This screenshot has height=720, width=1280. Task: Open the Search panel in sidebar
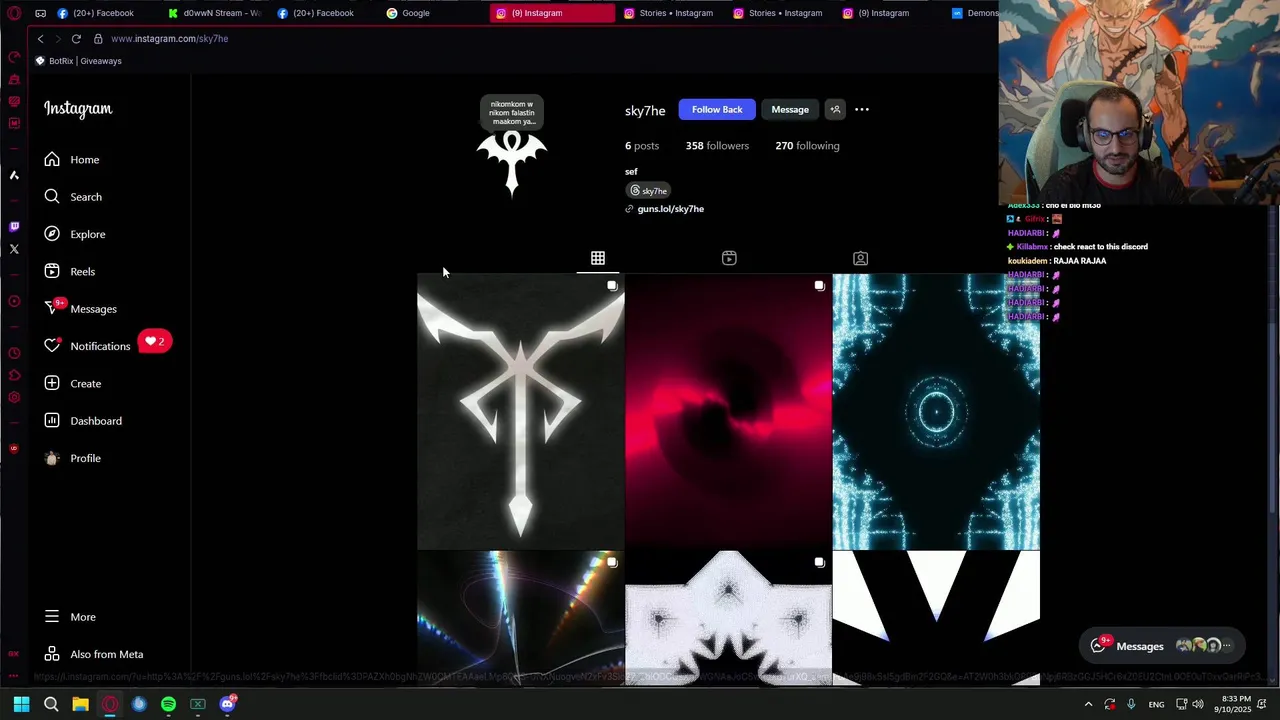pyautogui.click(x=72, y=197)
